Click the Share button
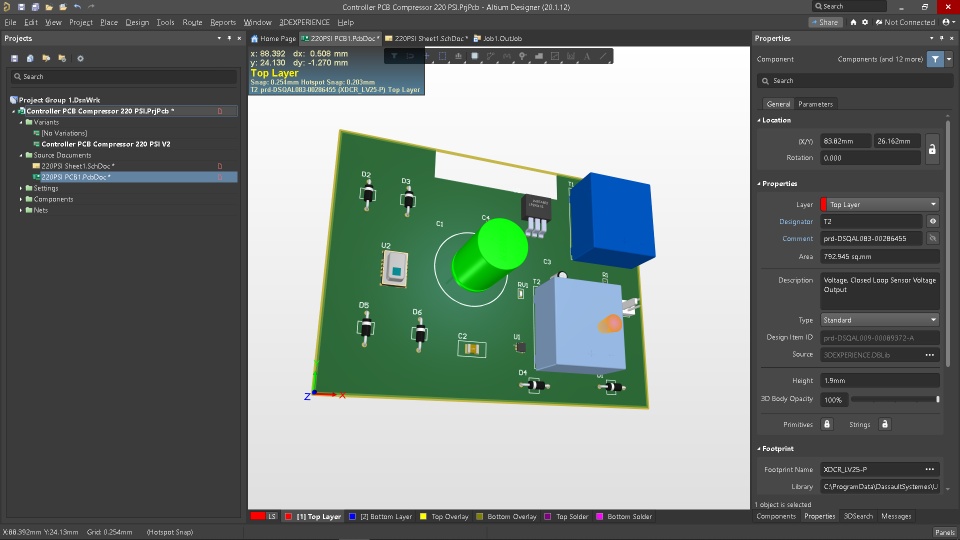The height and width of the screenshot is (540, 960). [825, 22]
